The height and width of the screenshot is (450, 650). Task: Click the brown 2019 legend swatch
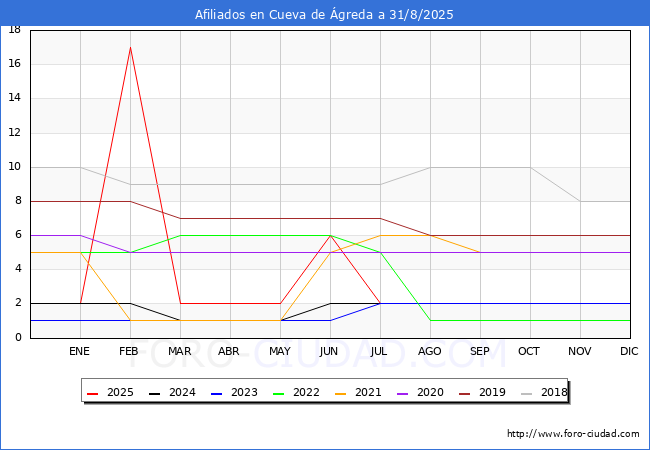click(x=465, y=393)
